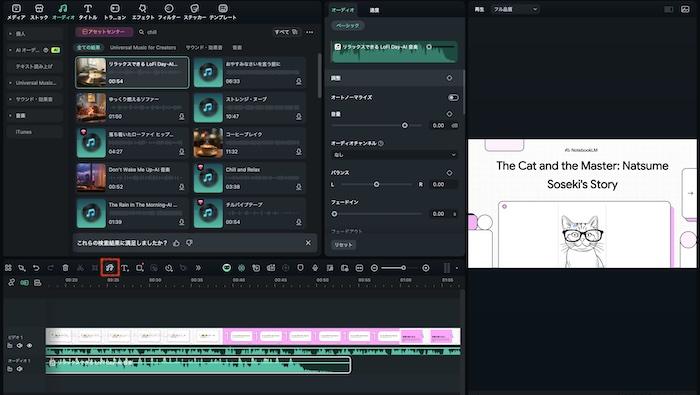Adjust the volume slider handle
700x395 pixels.
pos(404,125)
